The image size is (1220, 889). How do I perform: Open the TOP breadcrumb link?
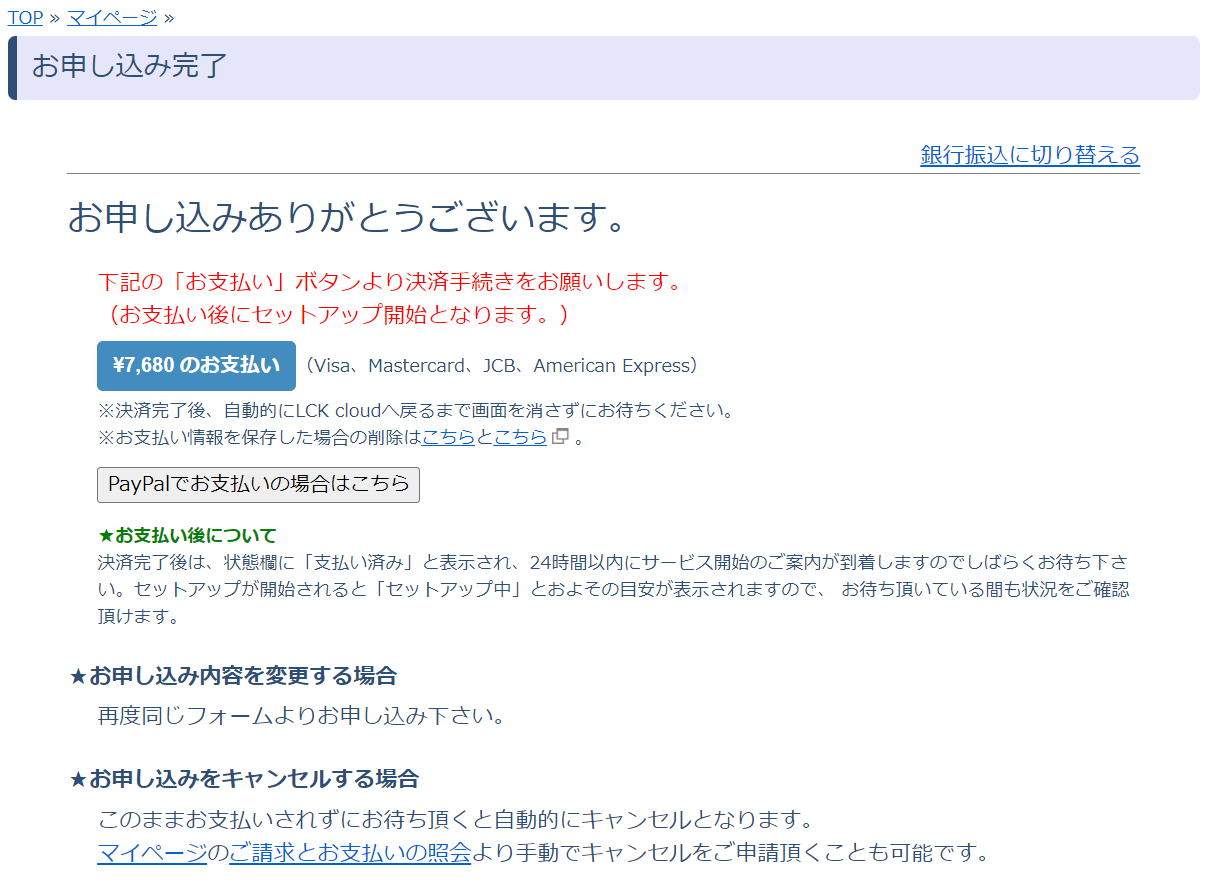coord(26,17)
